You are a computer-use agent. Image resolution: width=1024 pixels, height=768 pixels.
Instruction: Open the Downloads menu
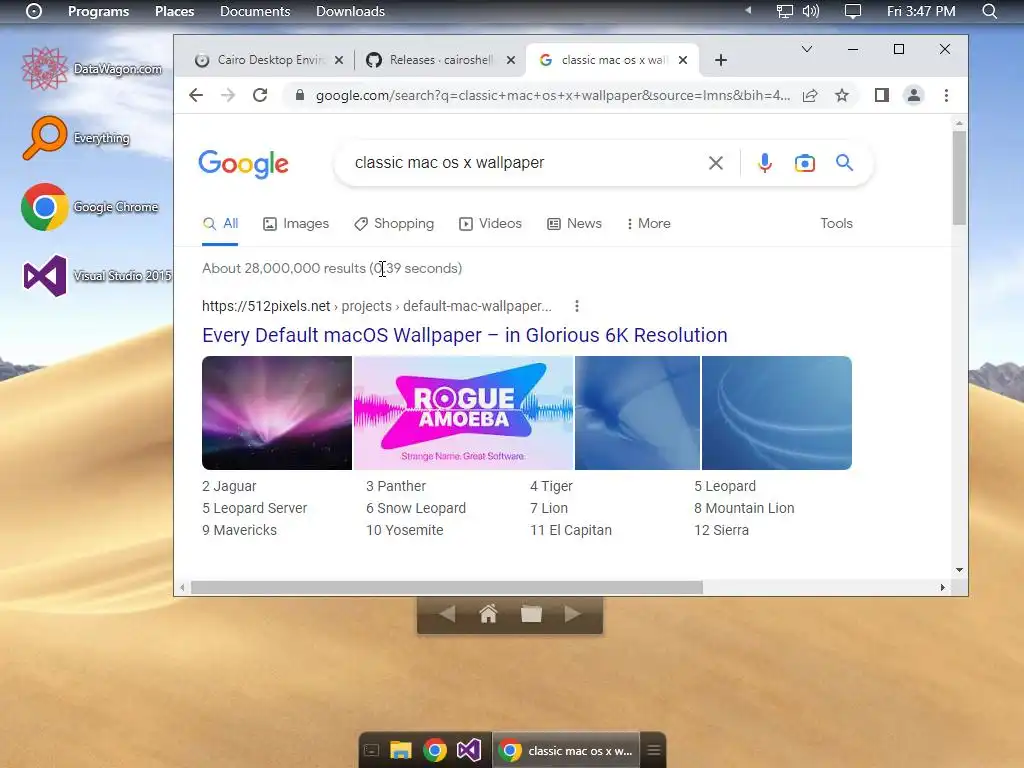[x=350, y=11]
